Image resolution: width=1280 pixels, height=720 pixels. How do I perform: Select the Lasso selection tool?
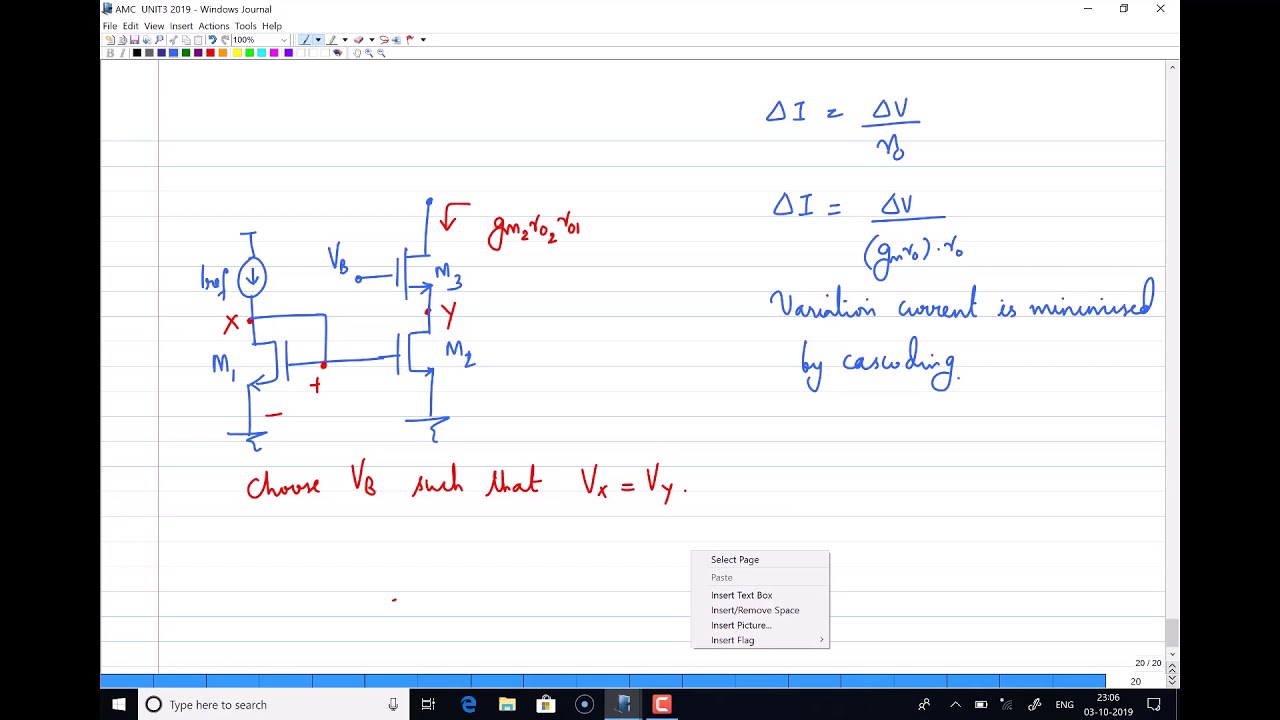pos(384,40)
